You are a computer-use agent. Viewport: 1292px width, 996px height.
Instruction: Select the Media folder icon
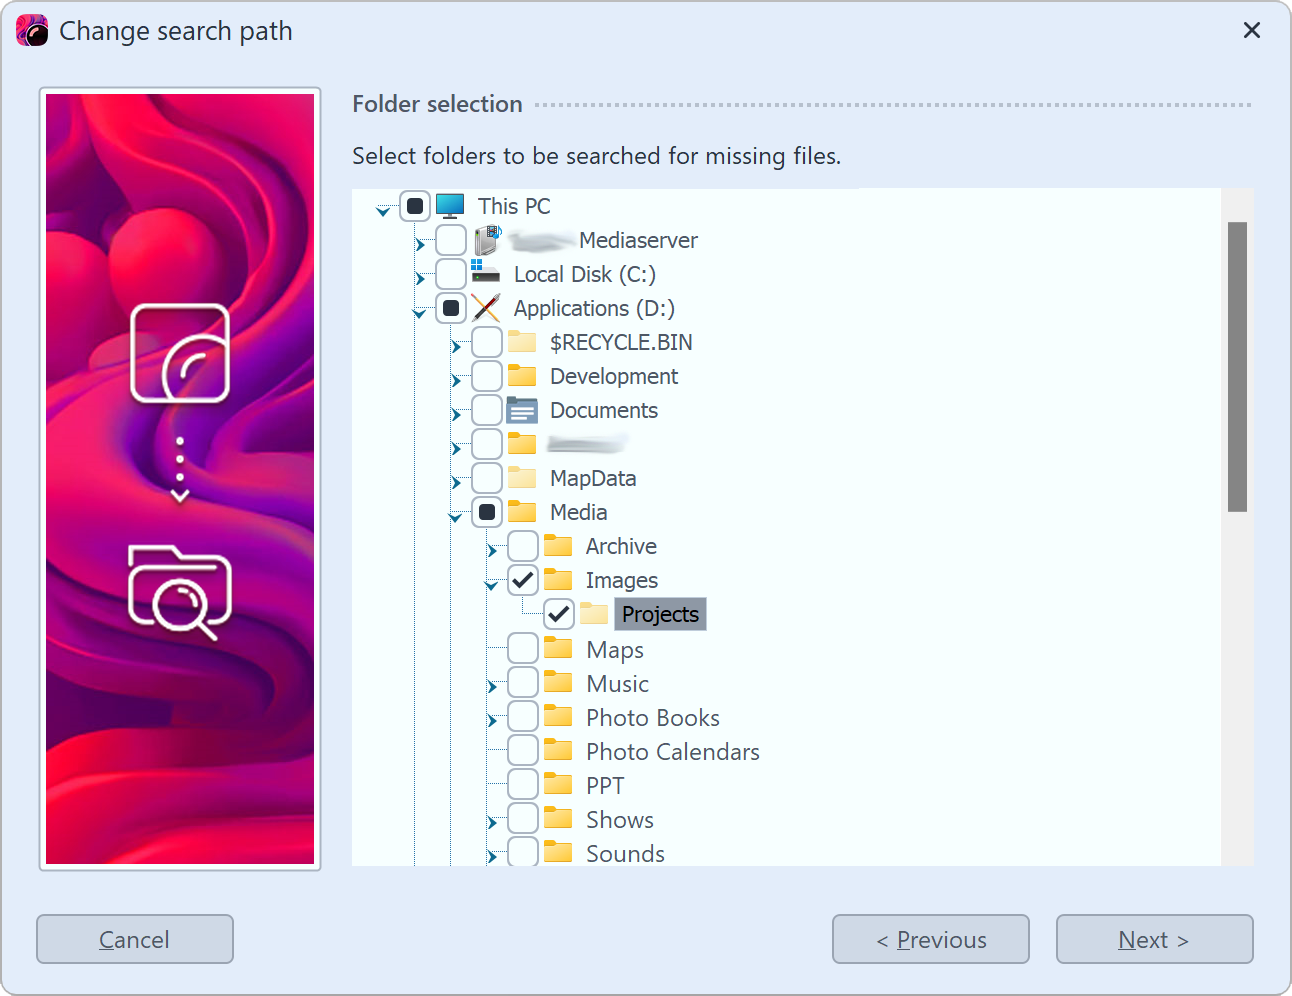(523, 511)
